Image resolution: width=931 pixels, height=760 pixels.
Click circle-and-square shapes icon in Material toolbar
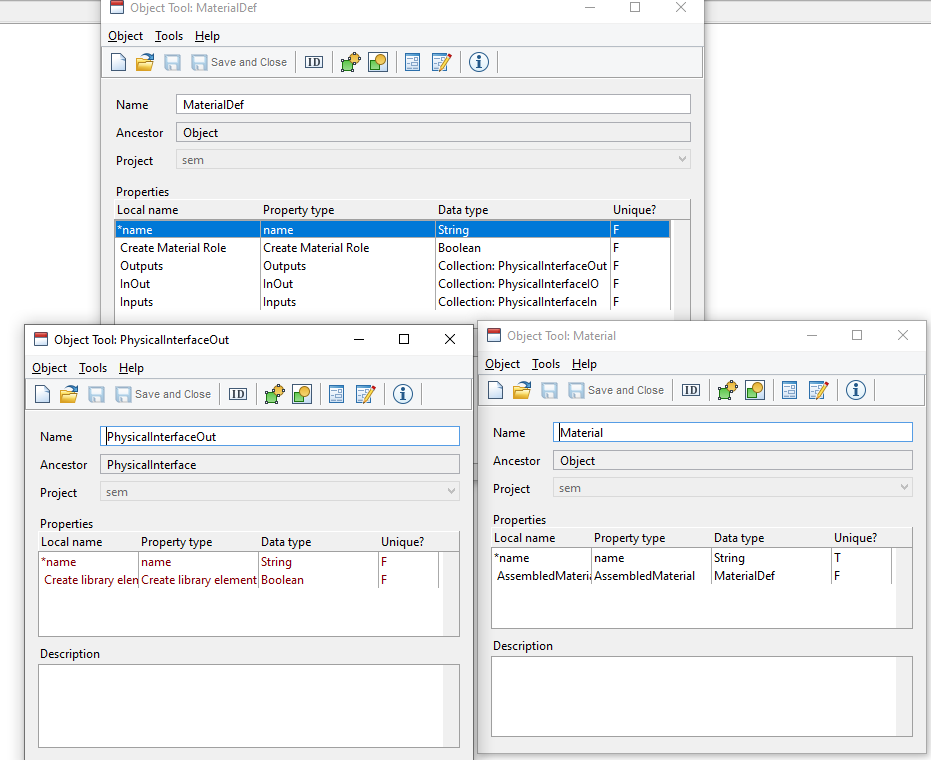coord(755,390)
